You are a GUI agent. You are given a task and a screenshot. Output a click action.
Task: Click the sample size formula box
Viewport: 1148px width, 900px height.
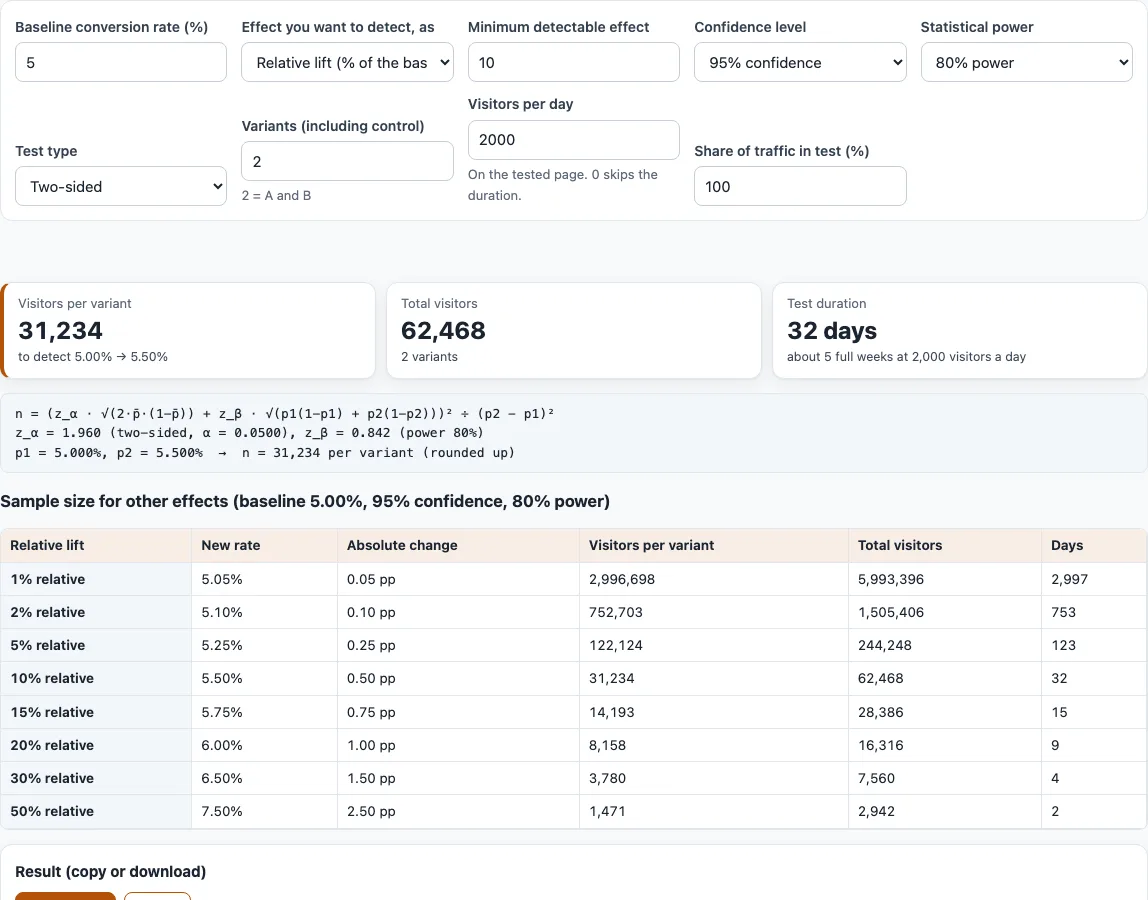[573, 433]
